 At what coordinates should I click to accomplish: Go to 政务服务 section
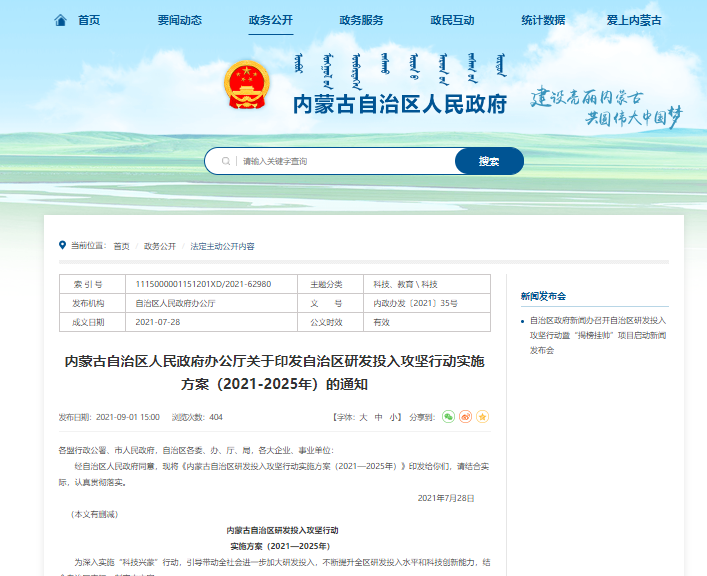click(x=361, y=20)
